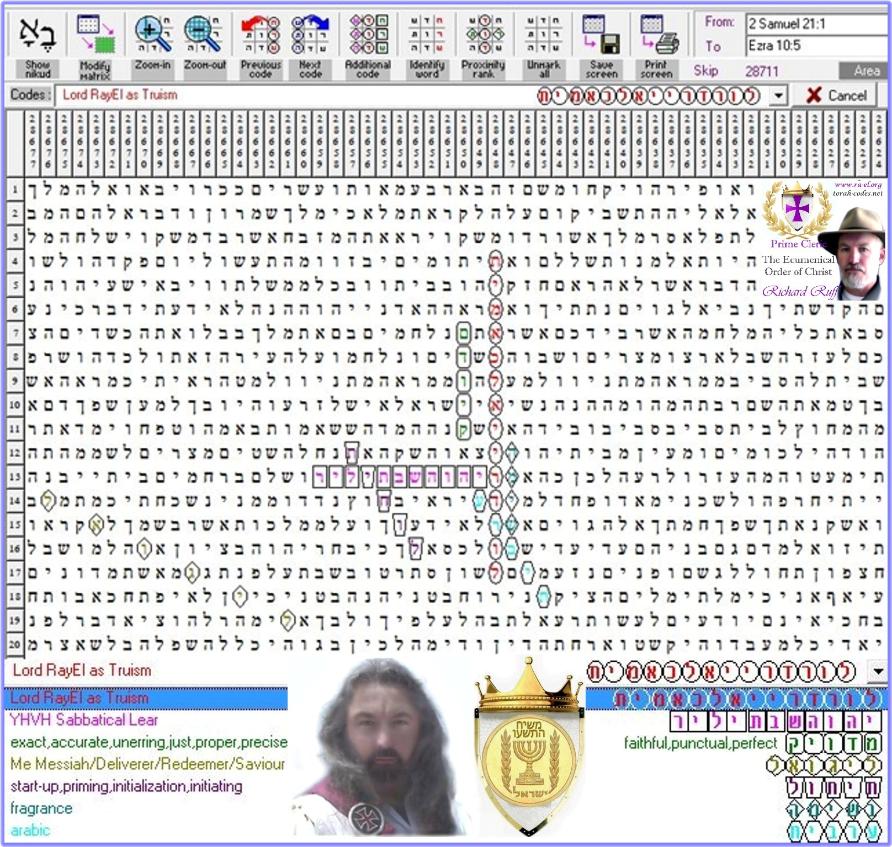Toggle the Show nikud icon
The image size is (892, 847).
click(38, 34)
